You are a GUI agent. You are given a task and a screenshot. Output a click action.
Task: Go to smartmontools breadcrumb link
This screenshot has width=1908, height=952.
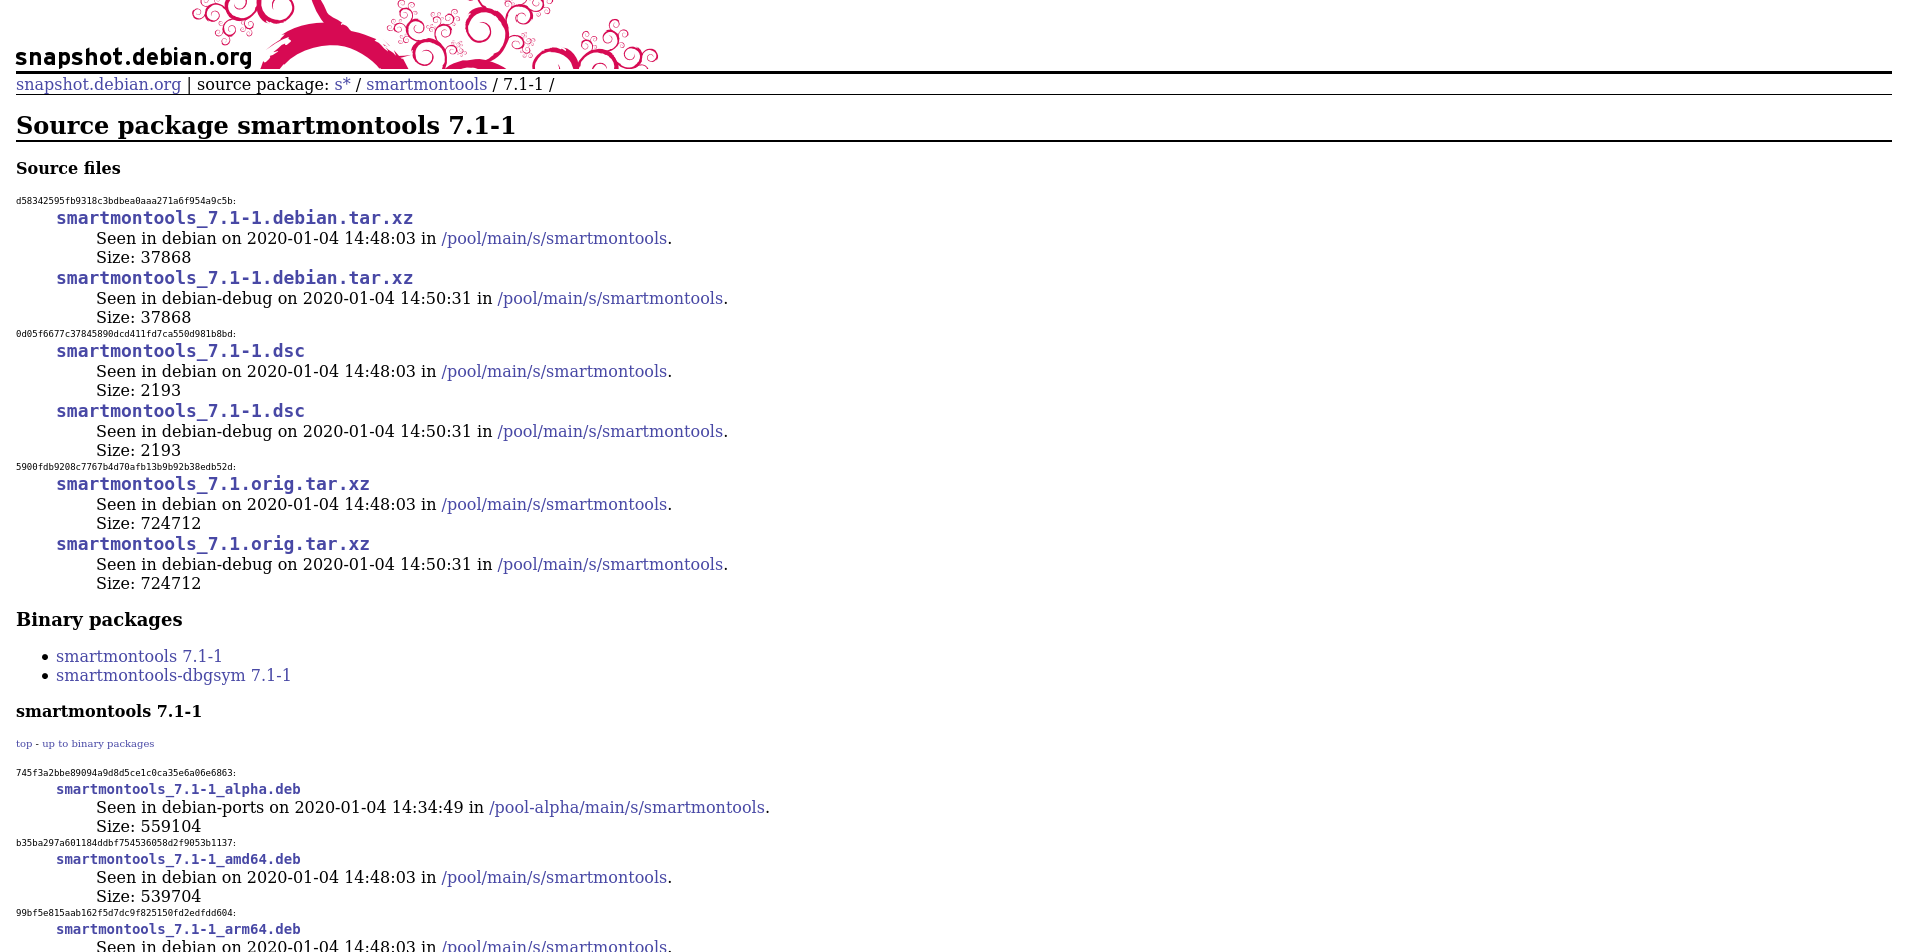426,84
